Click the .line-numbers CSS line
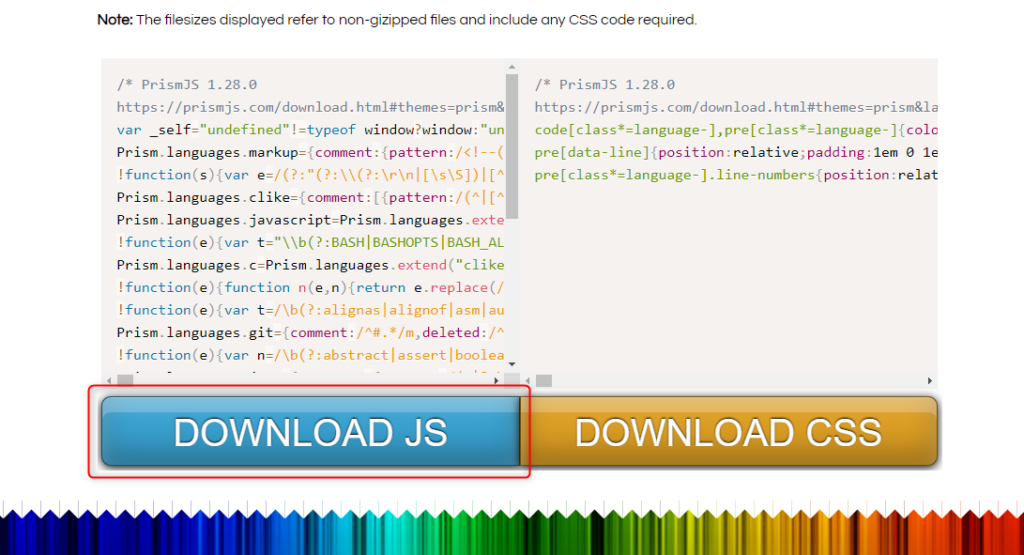The width and height of the screenshot is (1024, 555). [x=736, y=175]
